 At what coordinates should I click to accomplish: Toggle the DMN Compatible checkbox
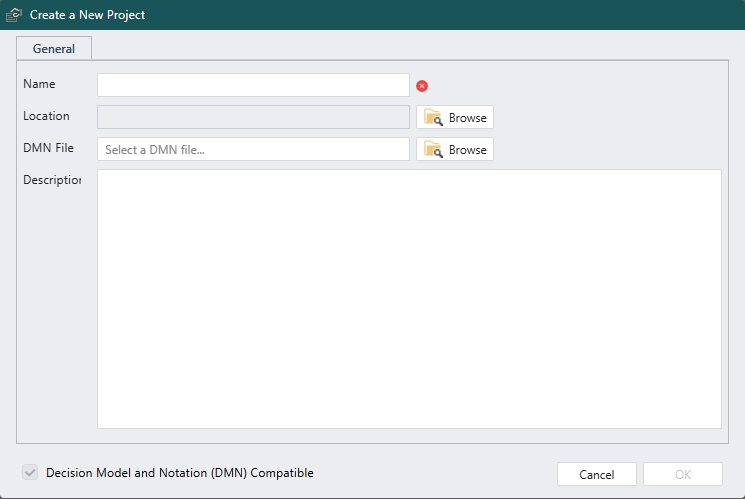pyautogui.click(x=30, y=472)
